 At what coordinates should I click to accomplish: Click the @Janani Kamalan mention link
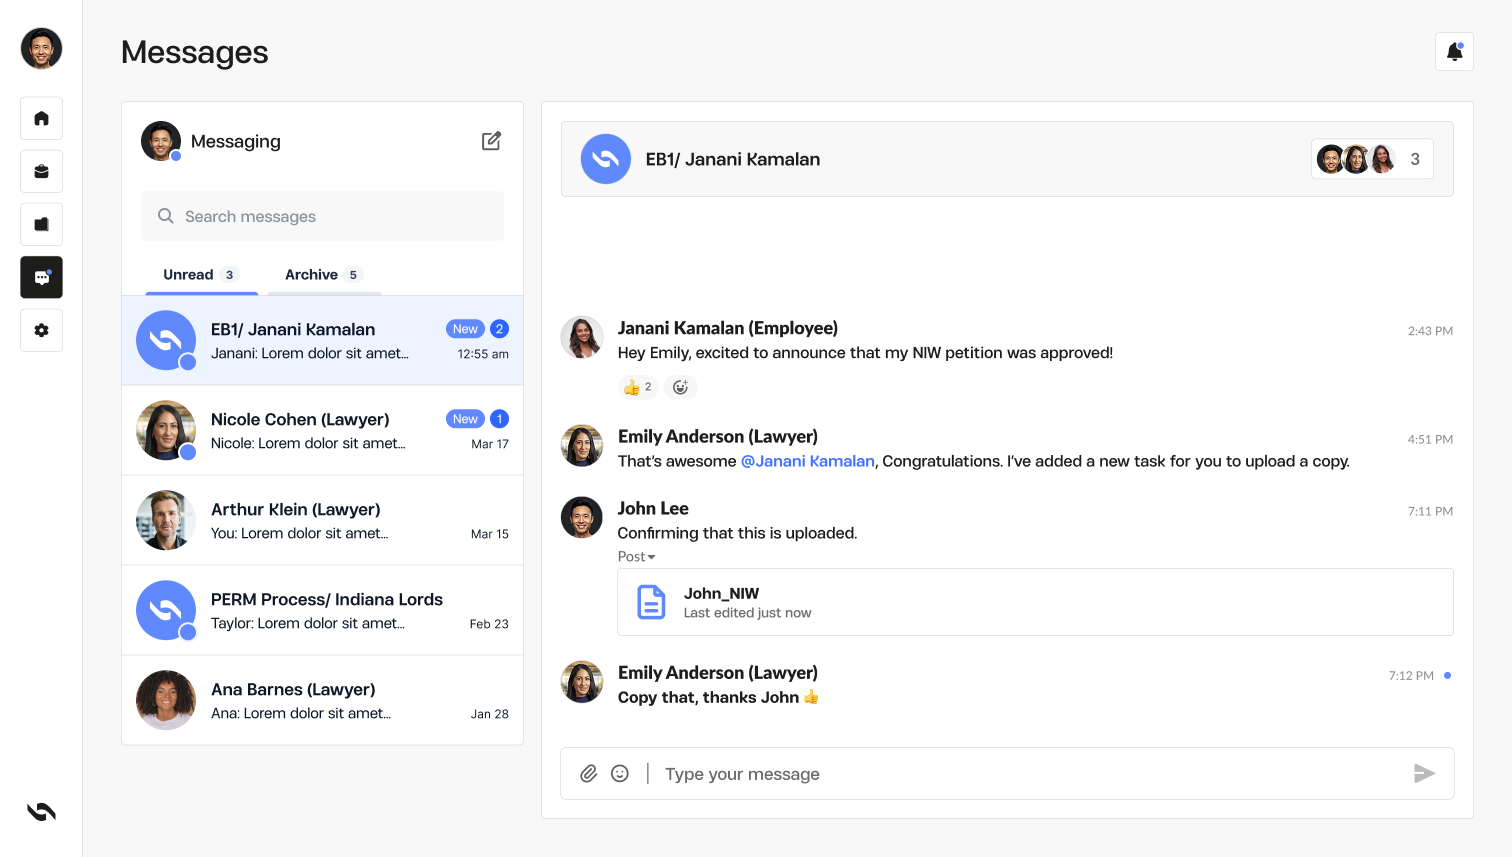click(808, 461)
